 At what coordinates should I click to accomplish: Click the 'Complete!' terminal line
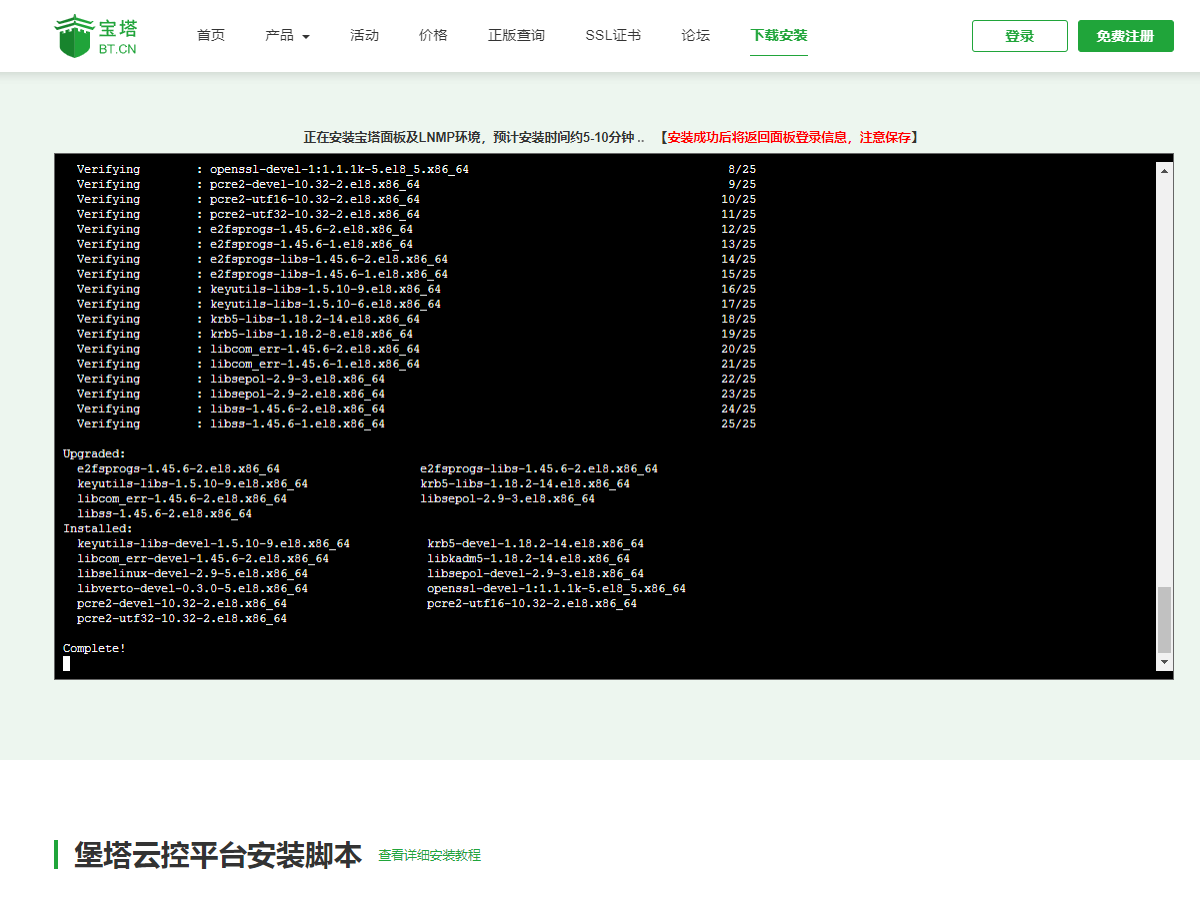tap(95, 648)
